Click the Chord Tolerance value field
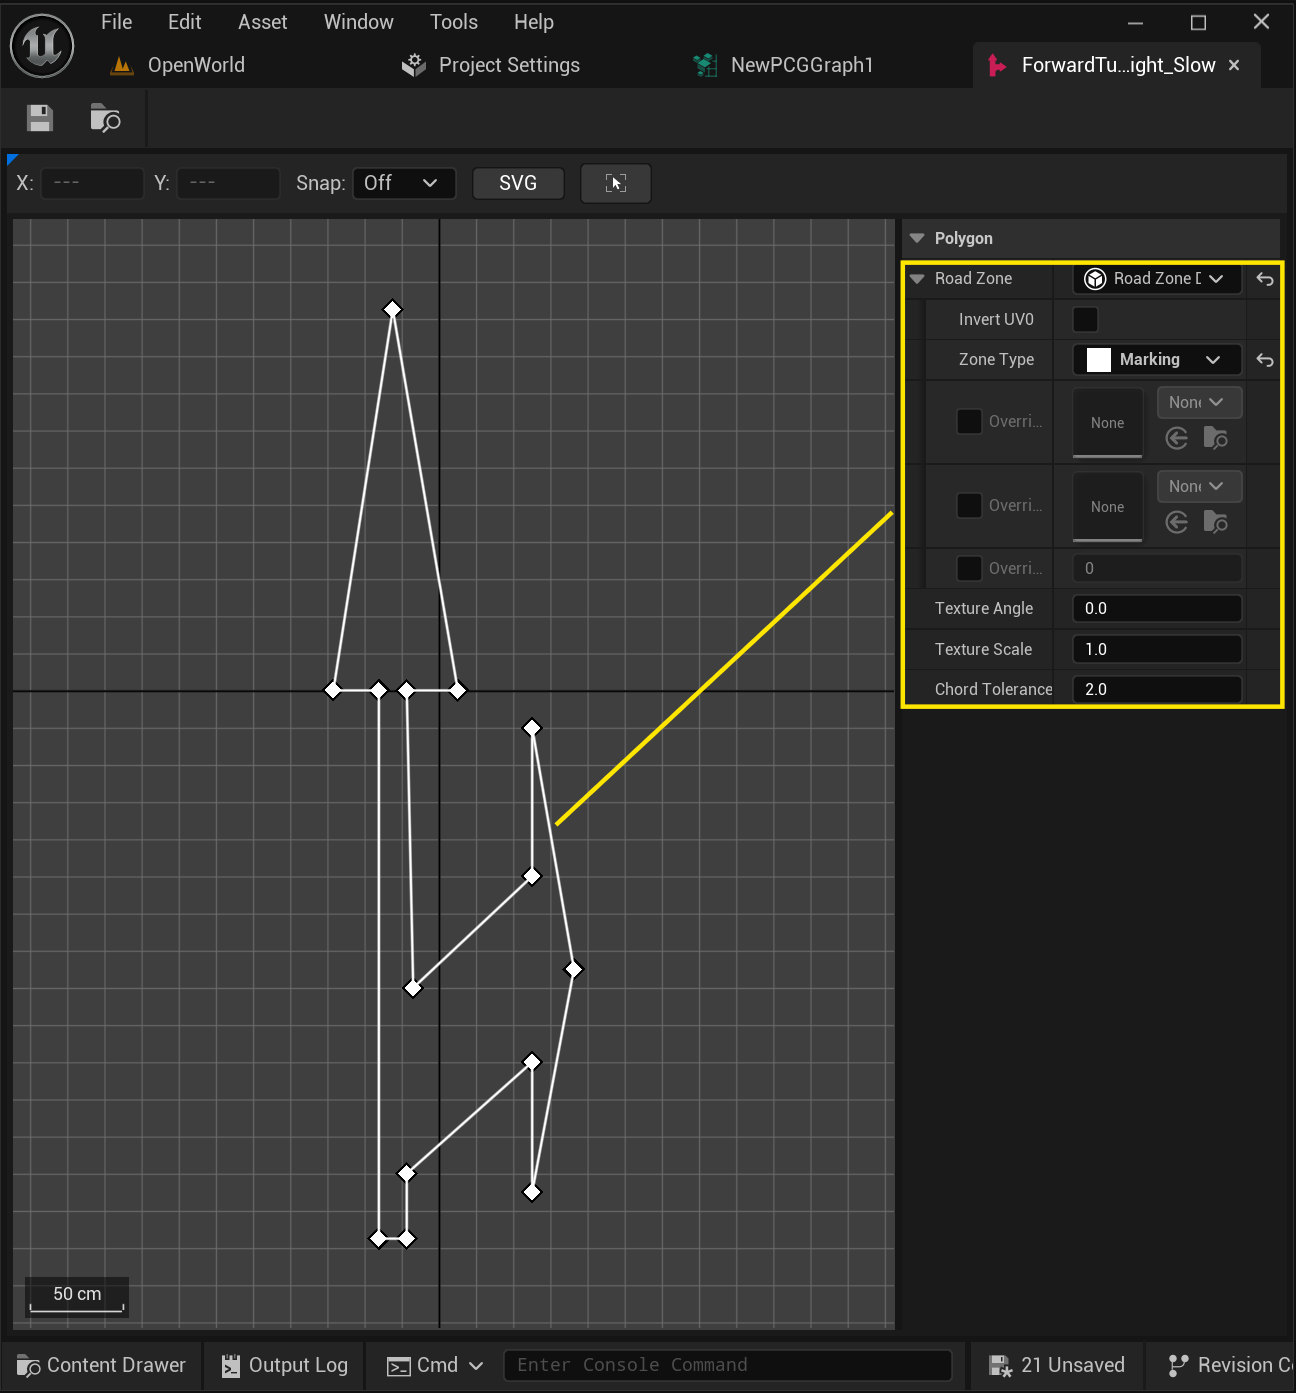The width and height of the screenshot is (1296, 1393). [1157, 689]
